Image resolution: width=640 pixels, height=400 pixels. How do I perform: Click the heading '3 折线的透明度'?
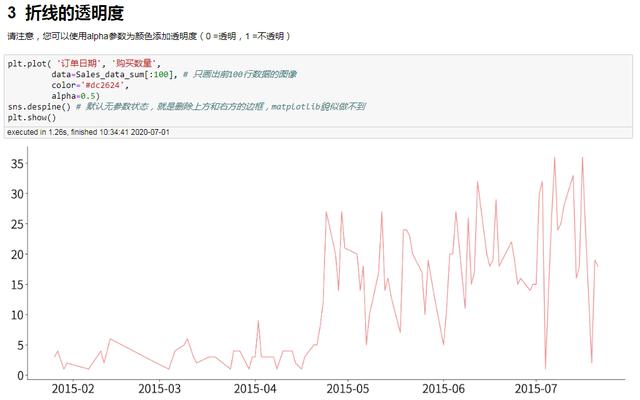[x=65, y=13]
